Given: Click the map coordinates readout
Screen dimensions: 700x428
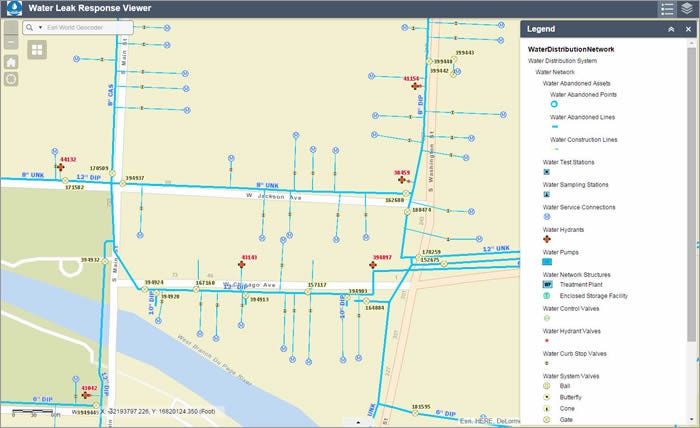Looking at the screenshot, I should (159, 411).
